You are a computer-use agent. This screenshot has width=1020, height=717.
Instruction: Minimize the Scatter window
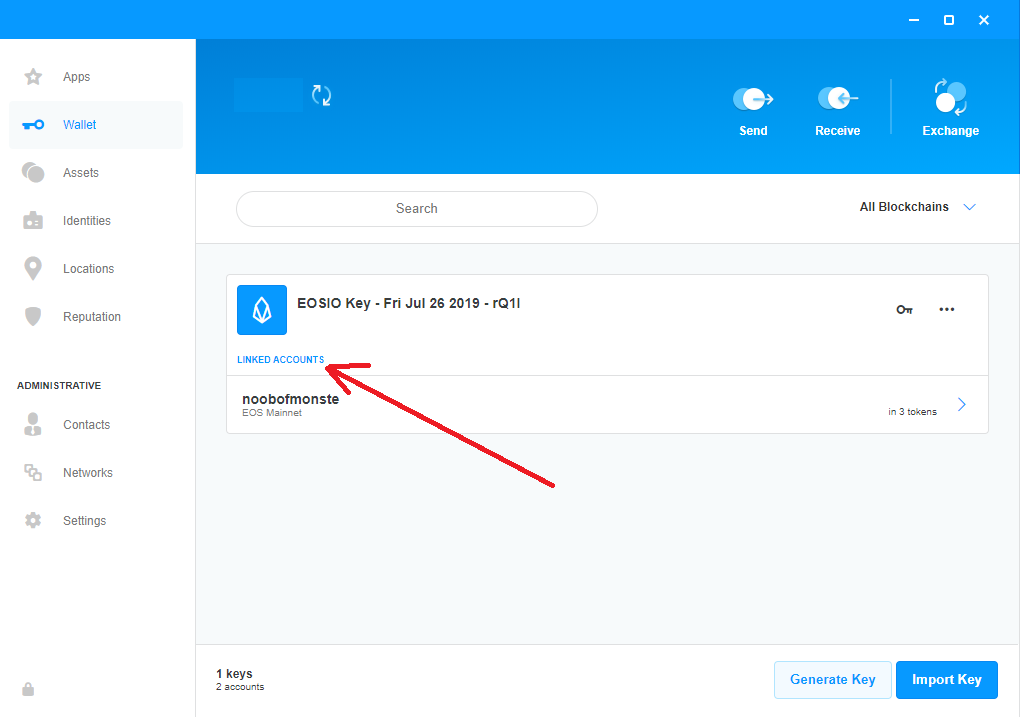click(x=914, y=20)
